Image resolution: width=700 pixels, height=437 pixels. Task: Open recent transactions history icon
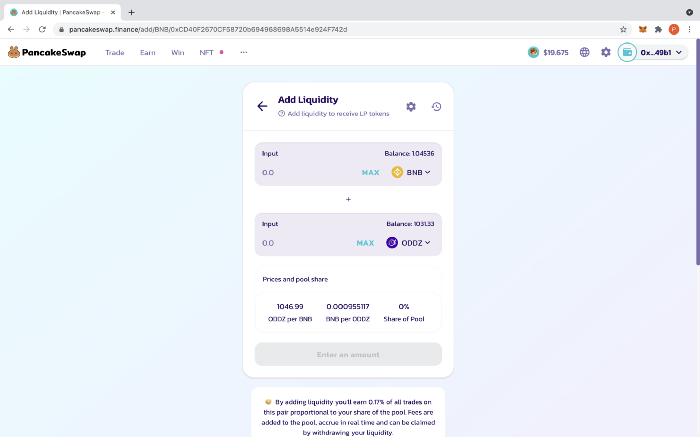437,106
